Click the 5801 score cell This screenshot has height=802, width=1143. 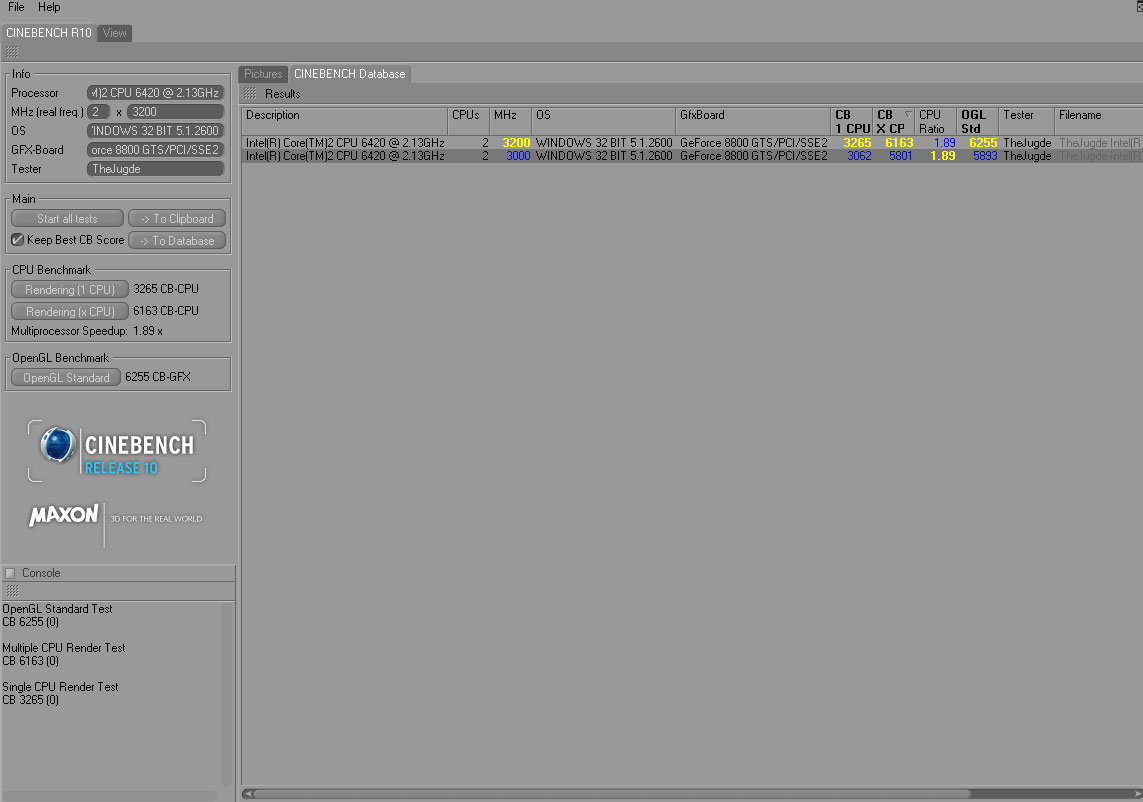pyautogui.click(x=900, y=156)
